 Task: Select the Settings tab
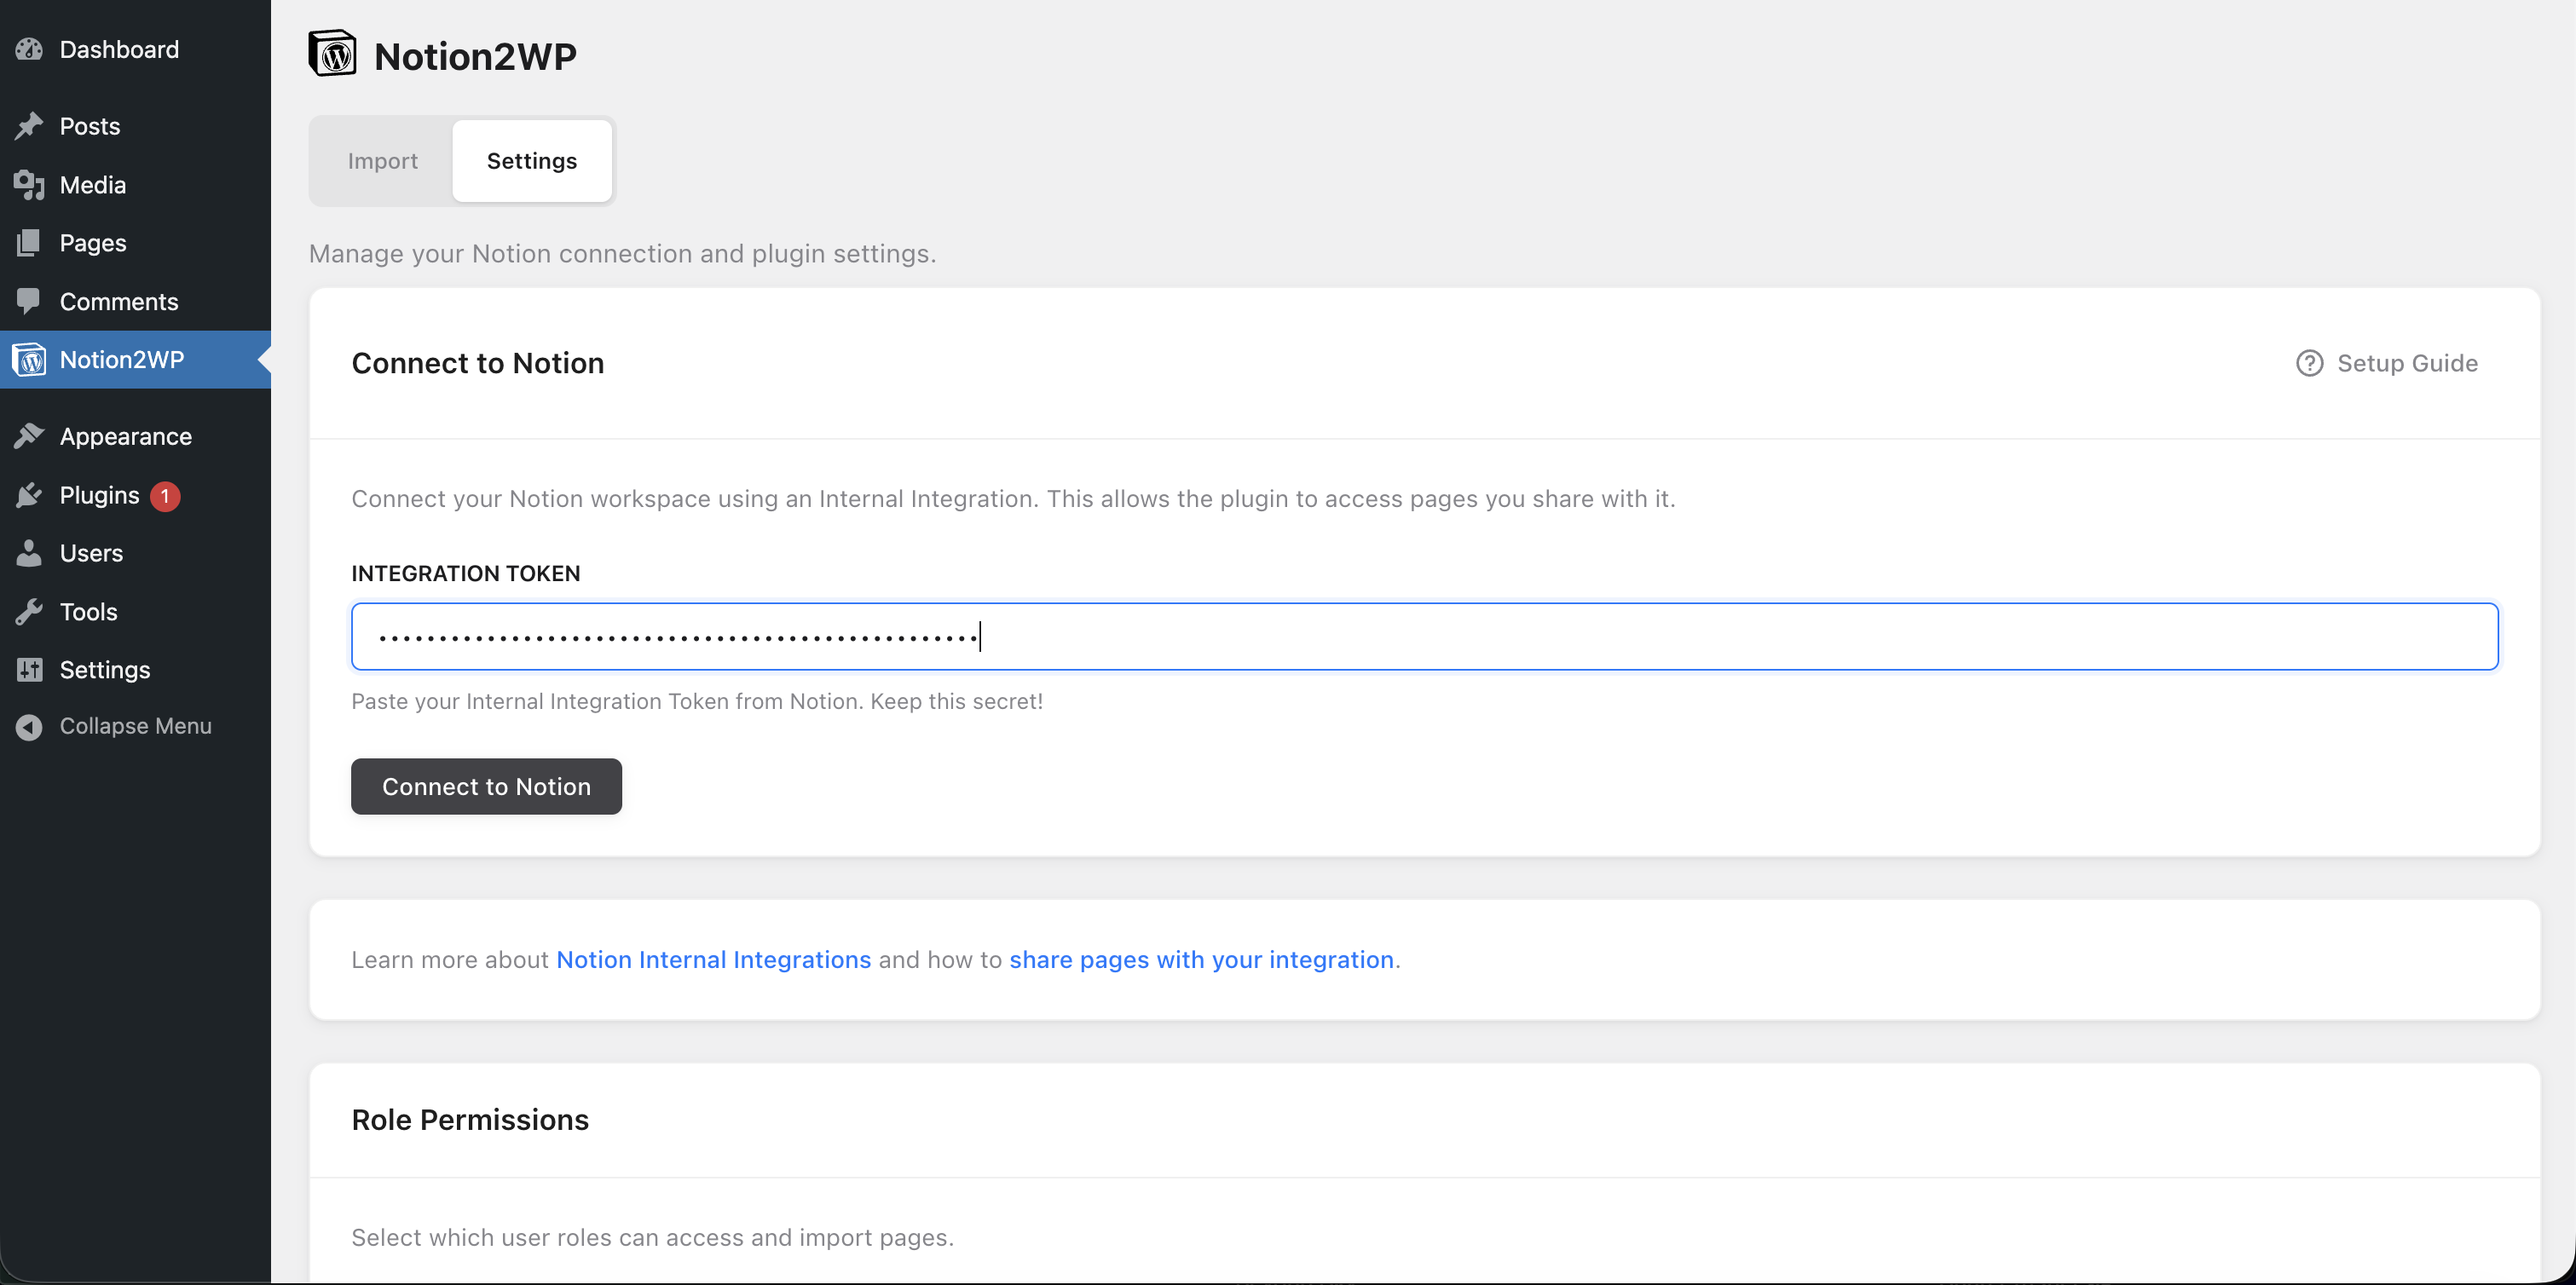coord(531,161)
